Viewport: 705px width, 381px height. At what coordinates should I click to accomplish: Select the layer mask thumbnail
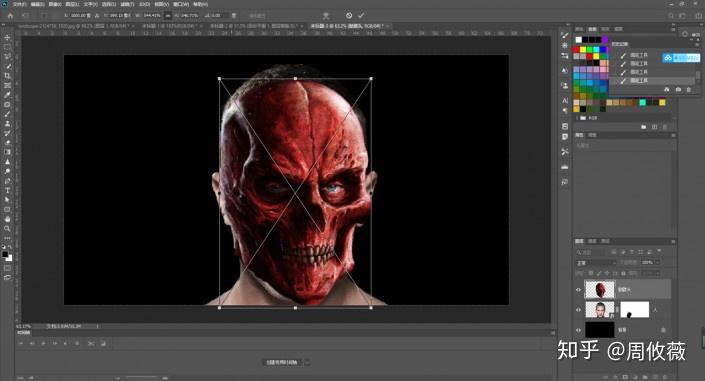click(x=634, y=309)
